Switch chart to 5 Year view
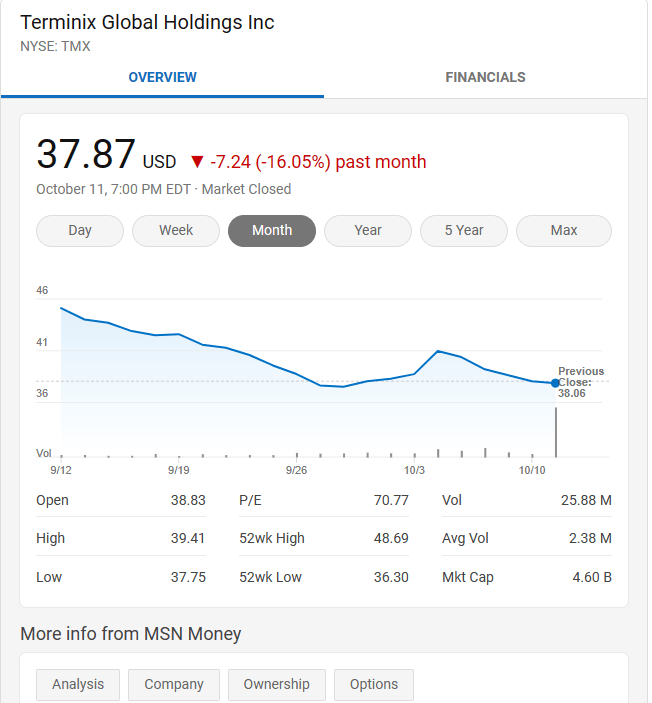 point(464,231)
